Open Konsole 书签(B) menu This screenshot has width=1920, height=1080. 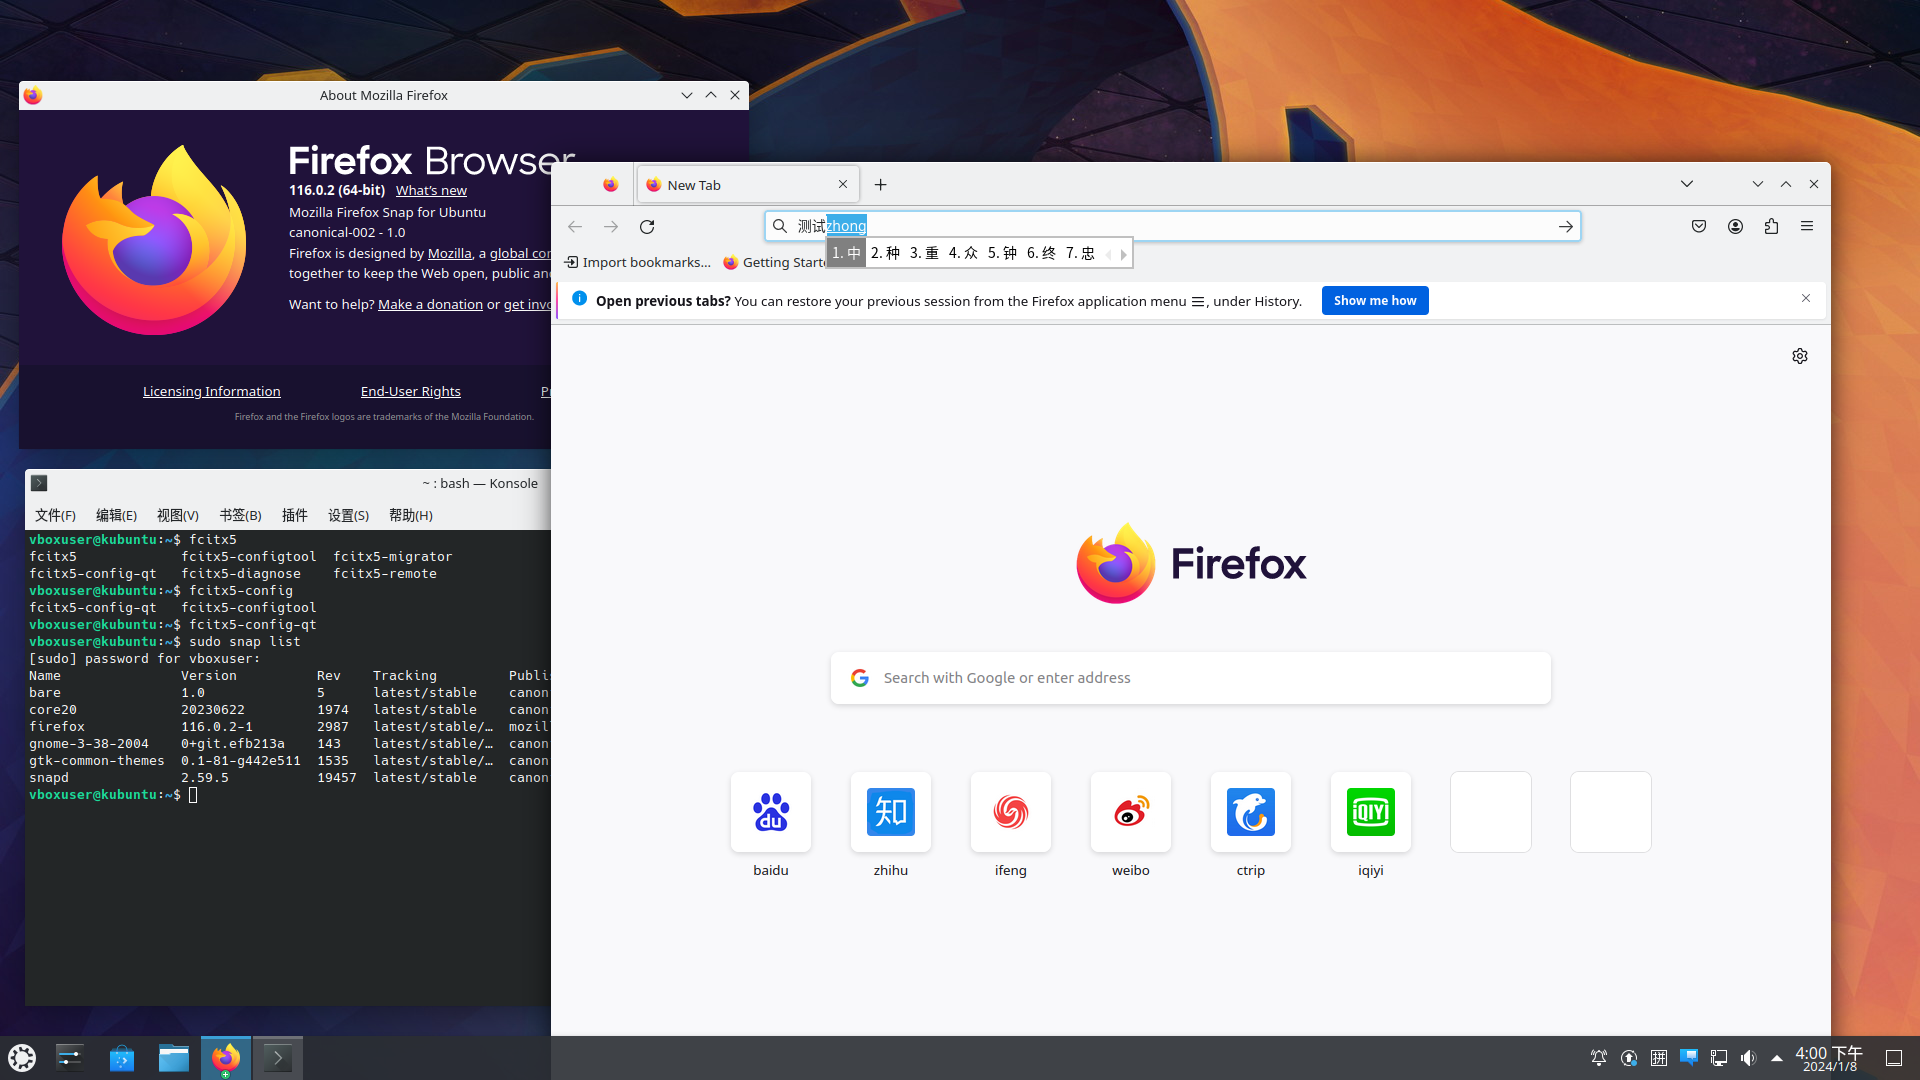click(x=240, y=516)
